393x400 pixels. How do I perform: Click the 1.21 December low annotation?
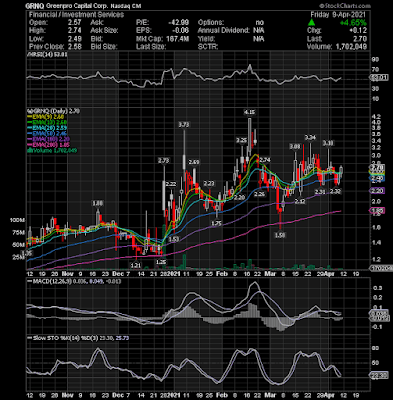pyautogui.click(x=135, y=265)
